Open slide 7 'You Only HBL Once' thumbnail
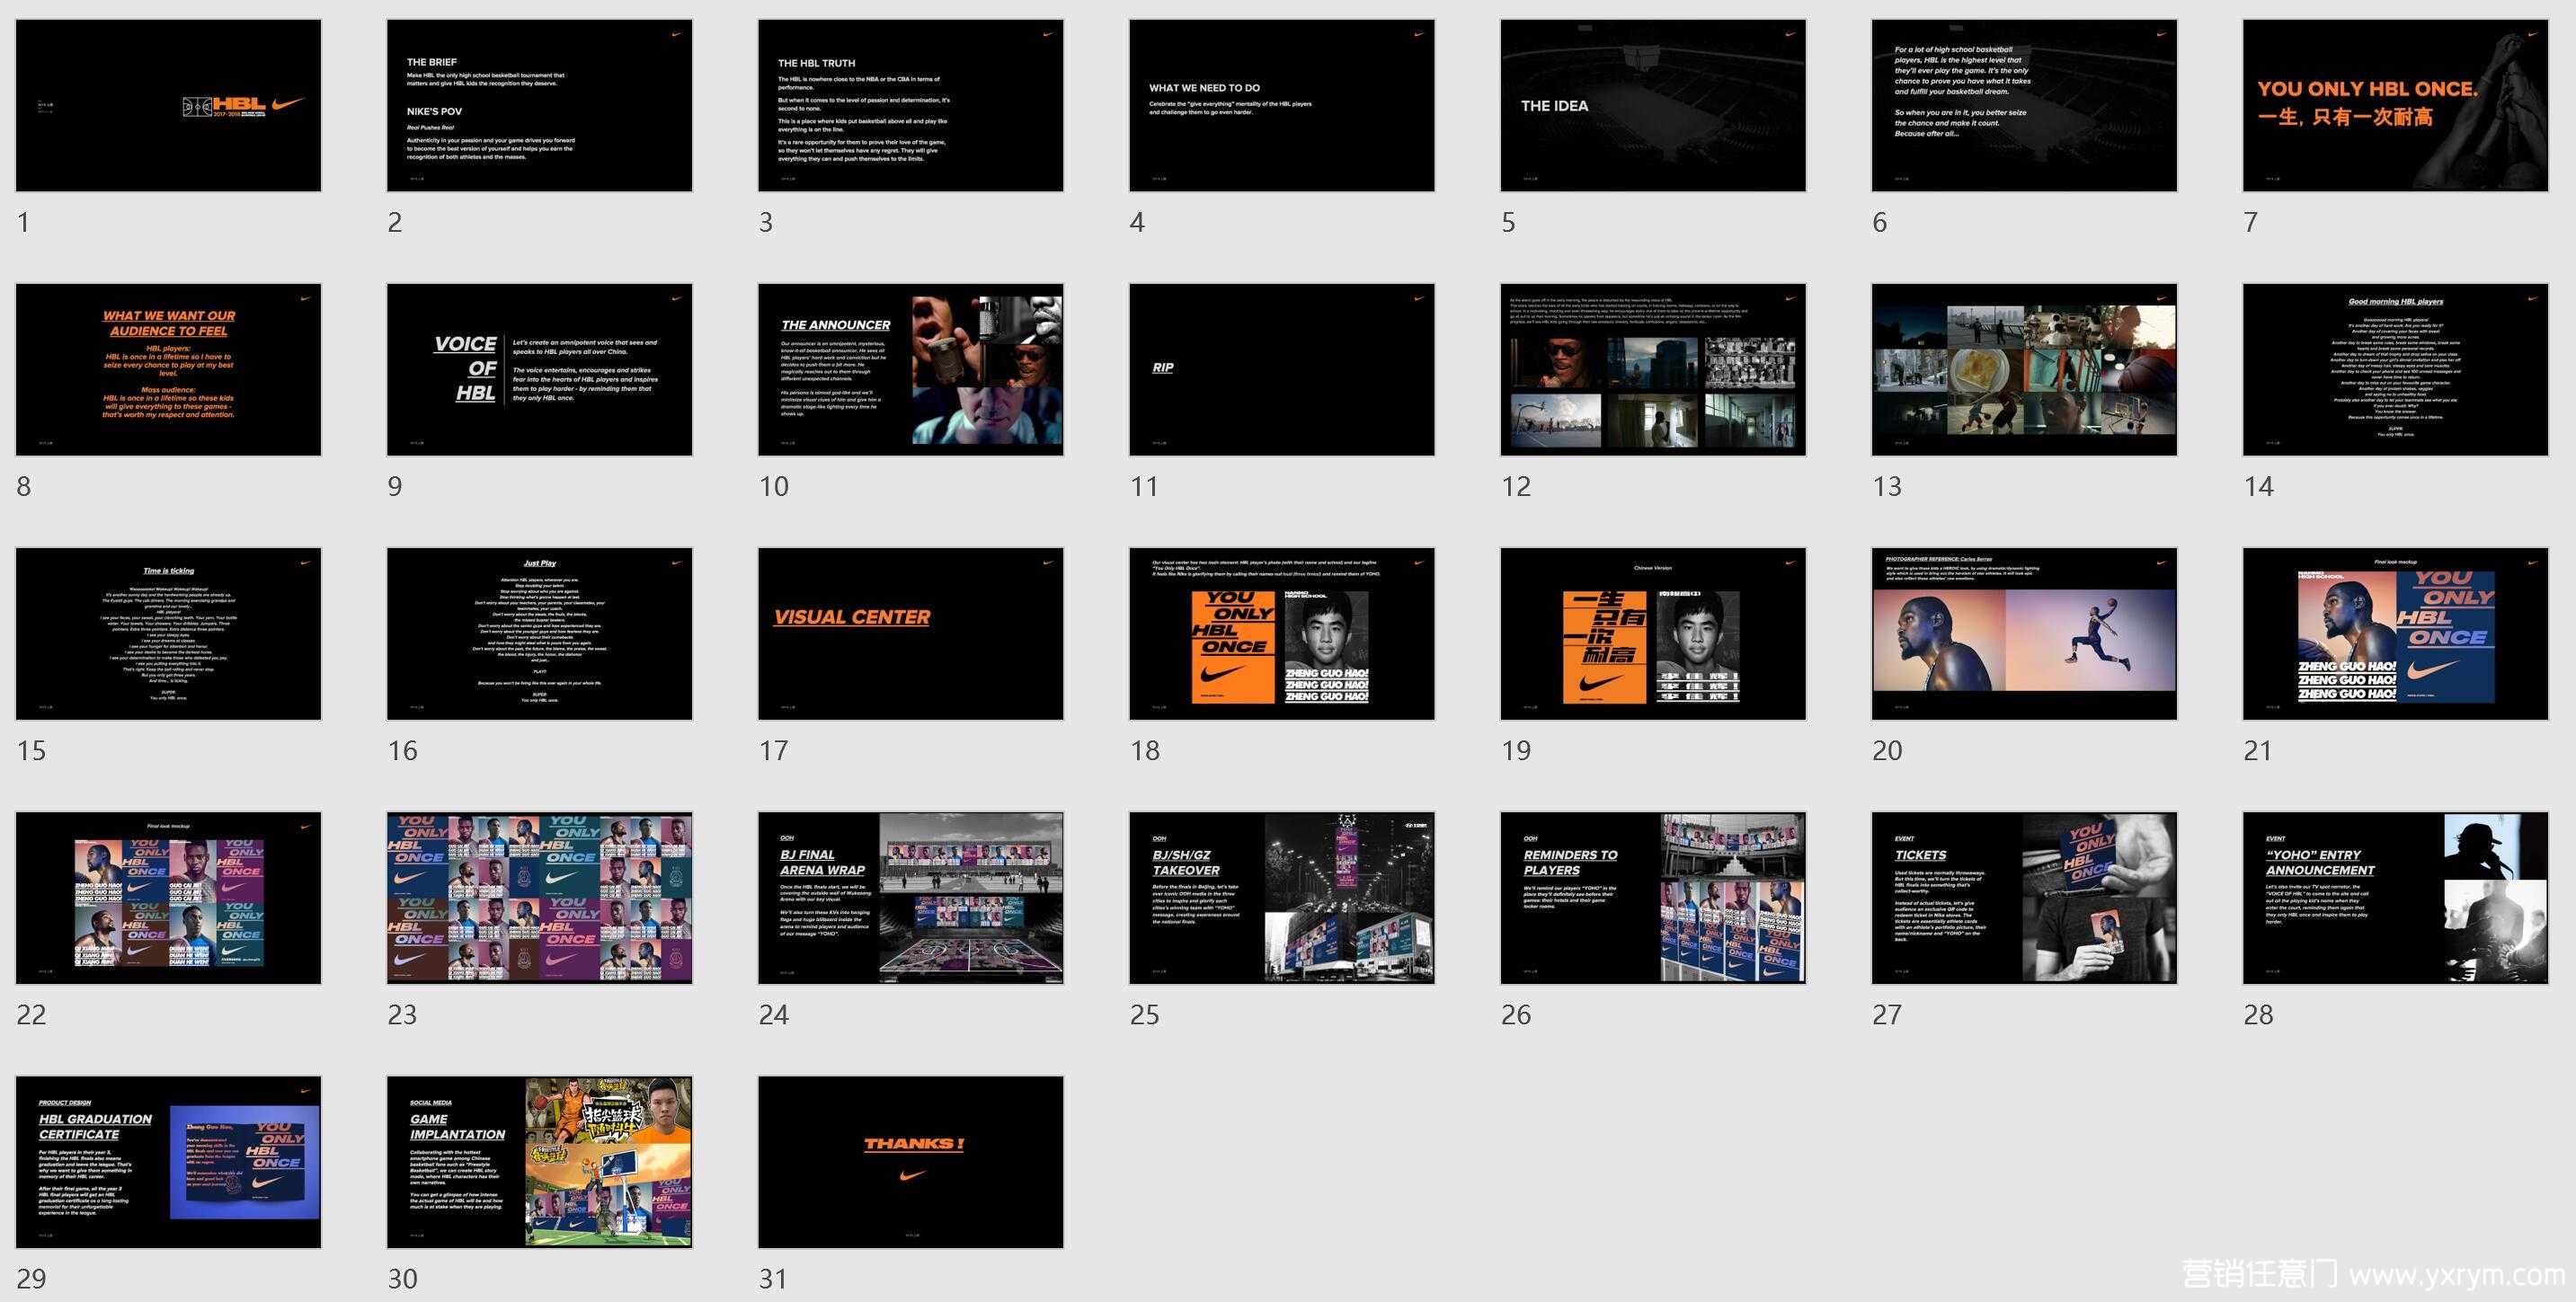2576x1302 pixels. (x=2395, y=105)
